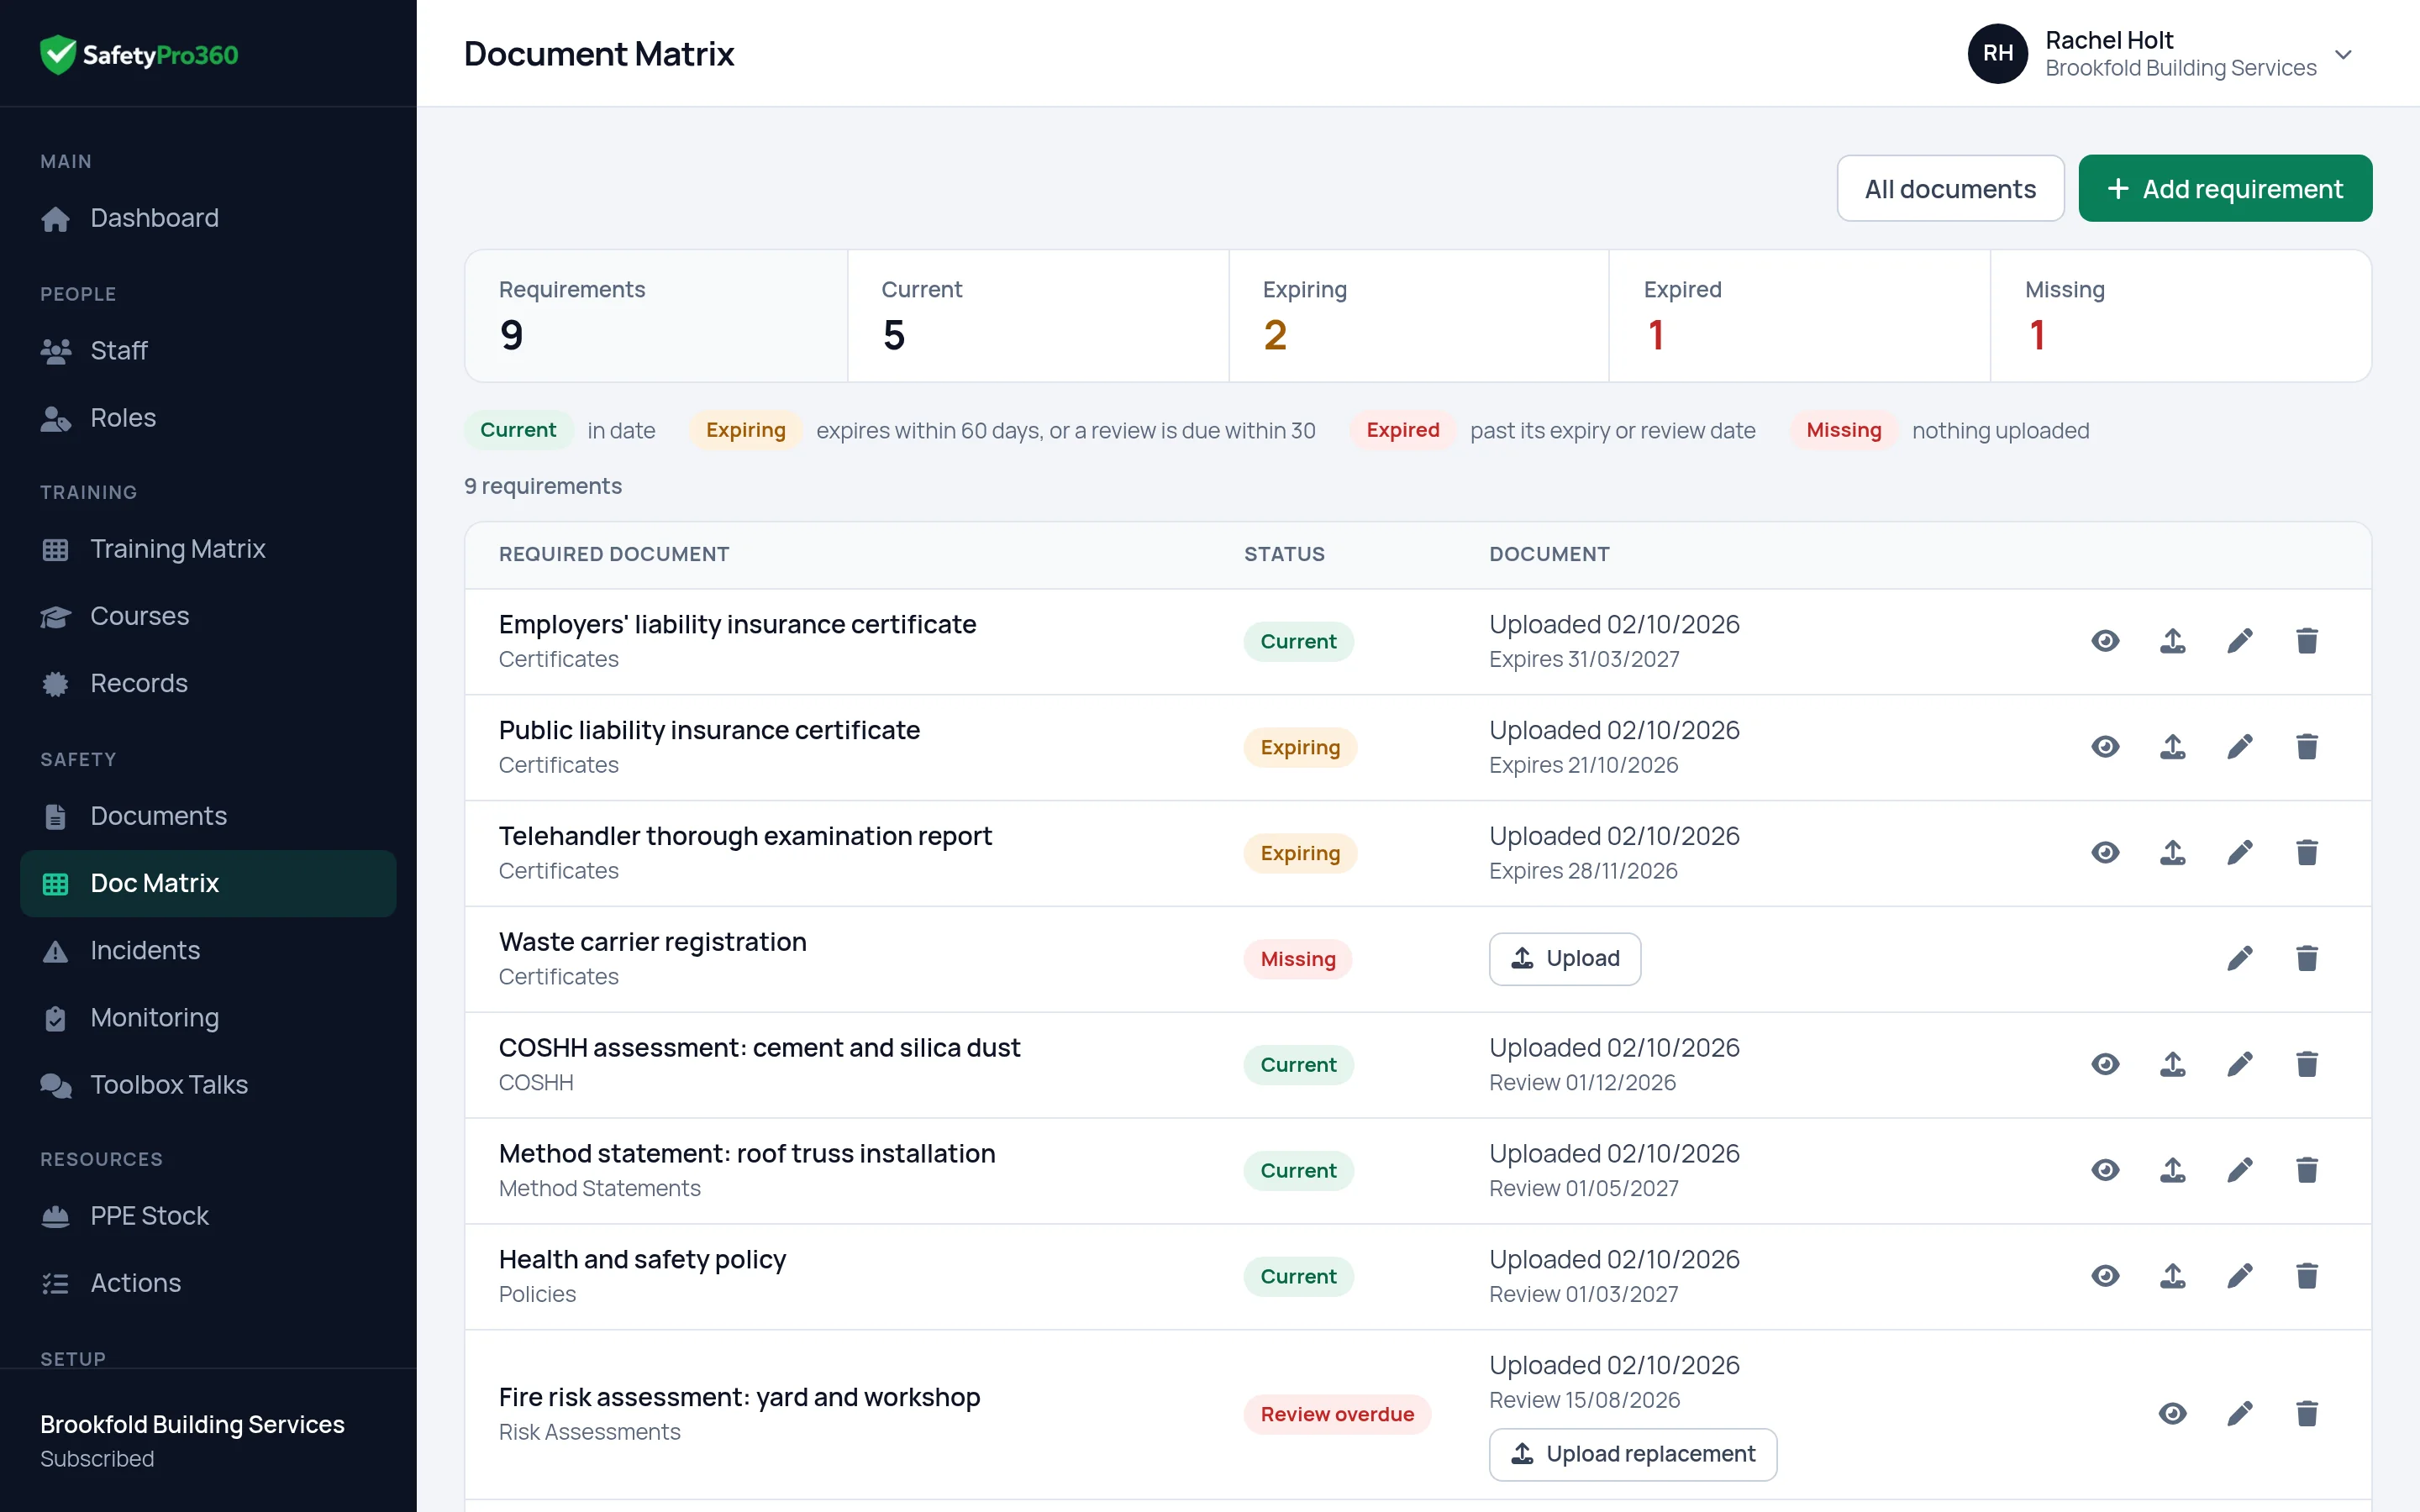Click the Expired summary count card
This screenshot has height=1512, width=2420.
[1799, 316]
